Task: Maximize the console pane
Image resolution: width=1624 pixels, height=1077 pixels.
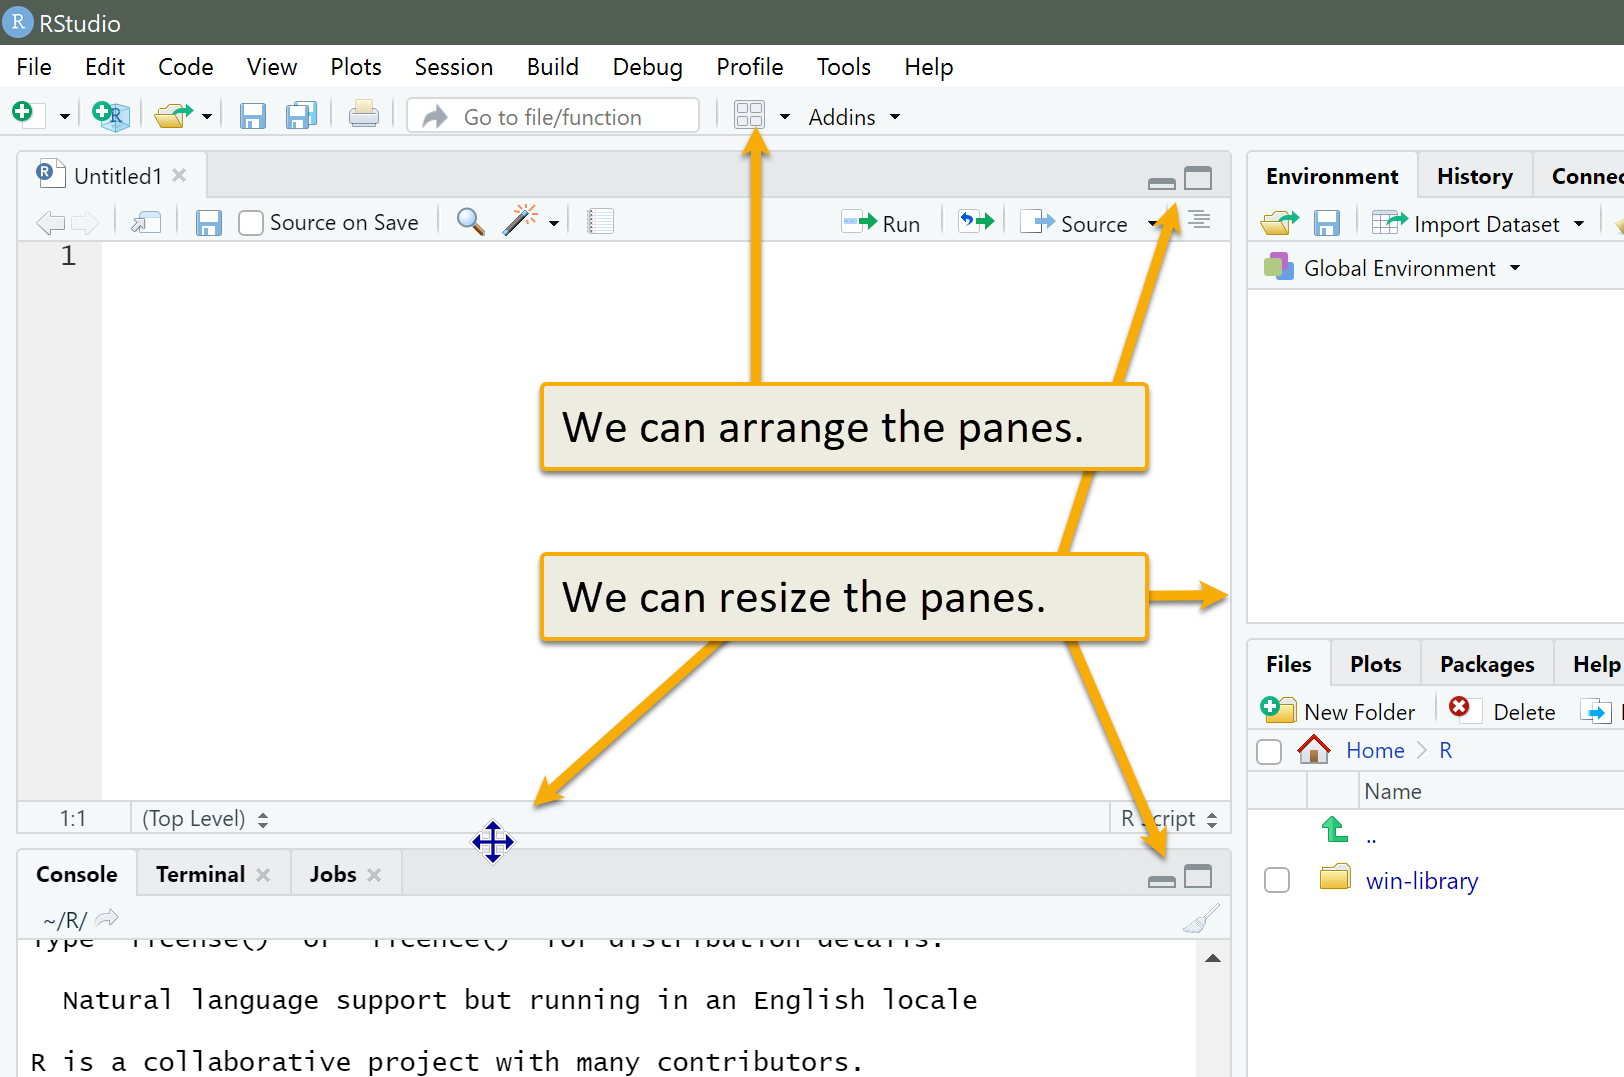Action: point(1198,876)
